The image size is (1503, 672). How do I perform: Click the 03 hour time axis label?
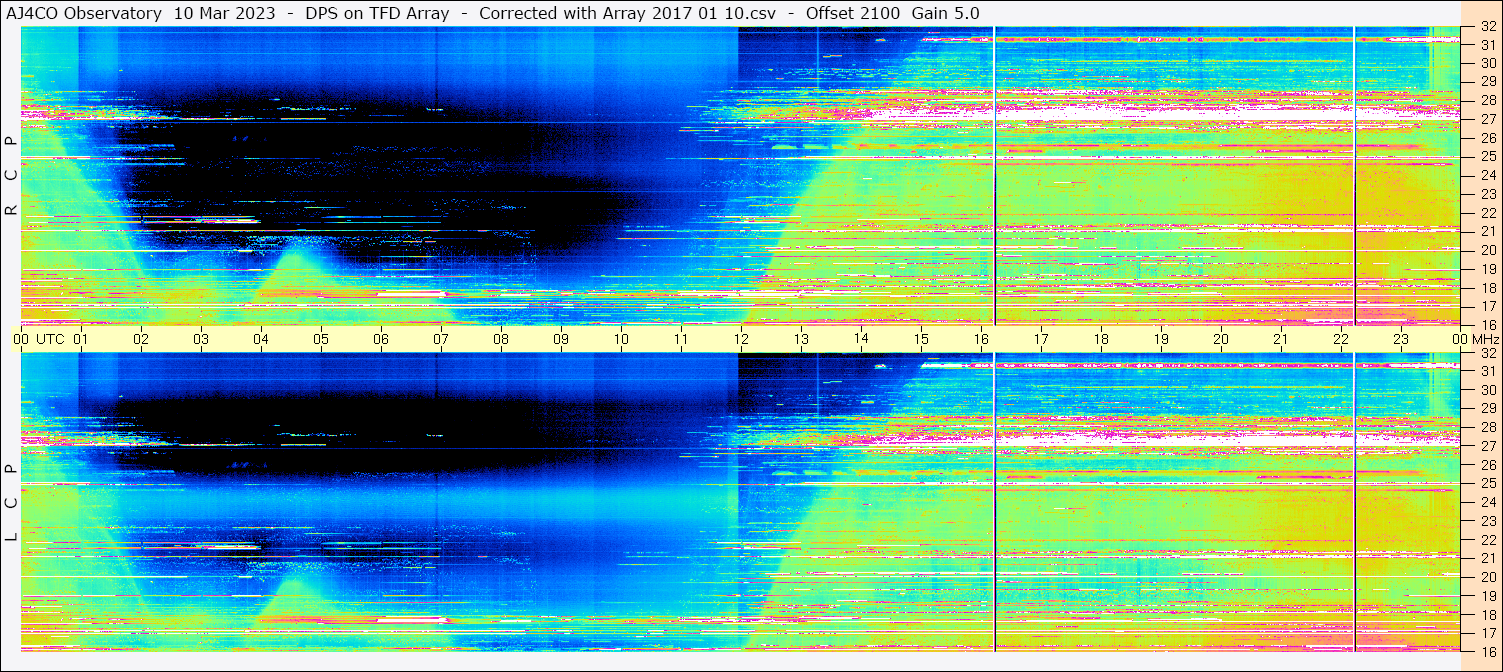[201, 339]
